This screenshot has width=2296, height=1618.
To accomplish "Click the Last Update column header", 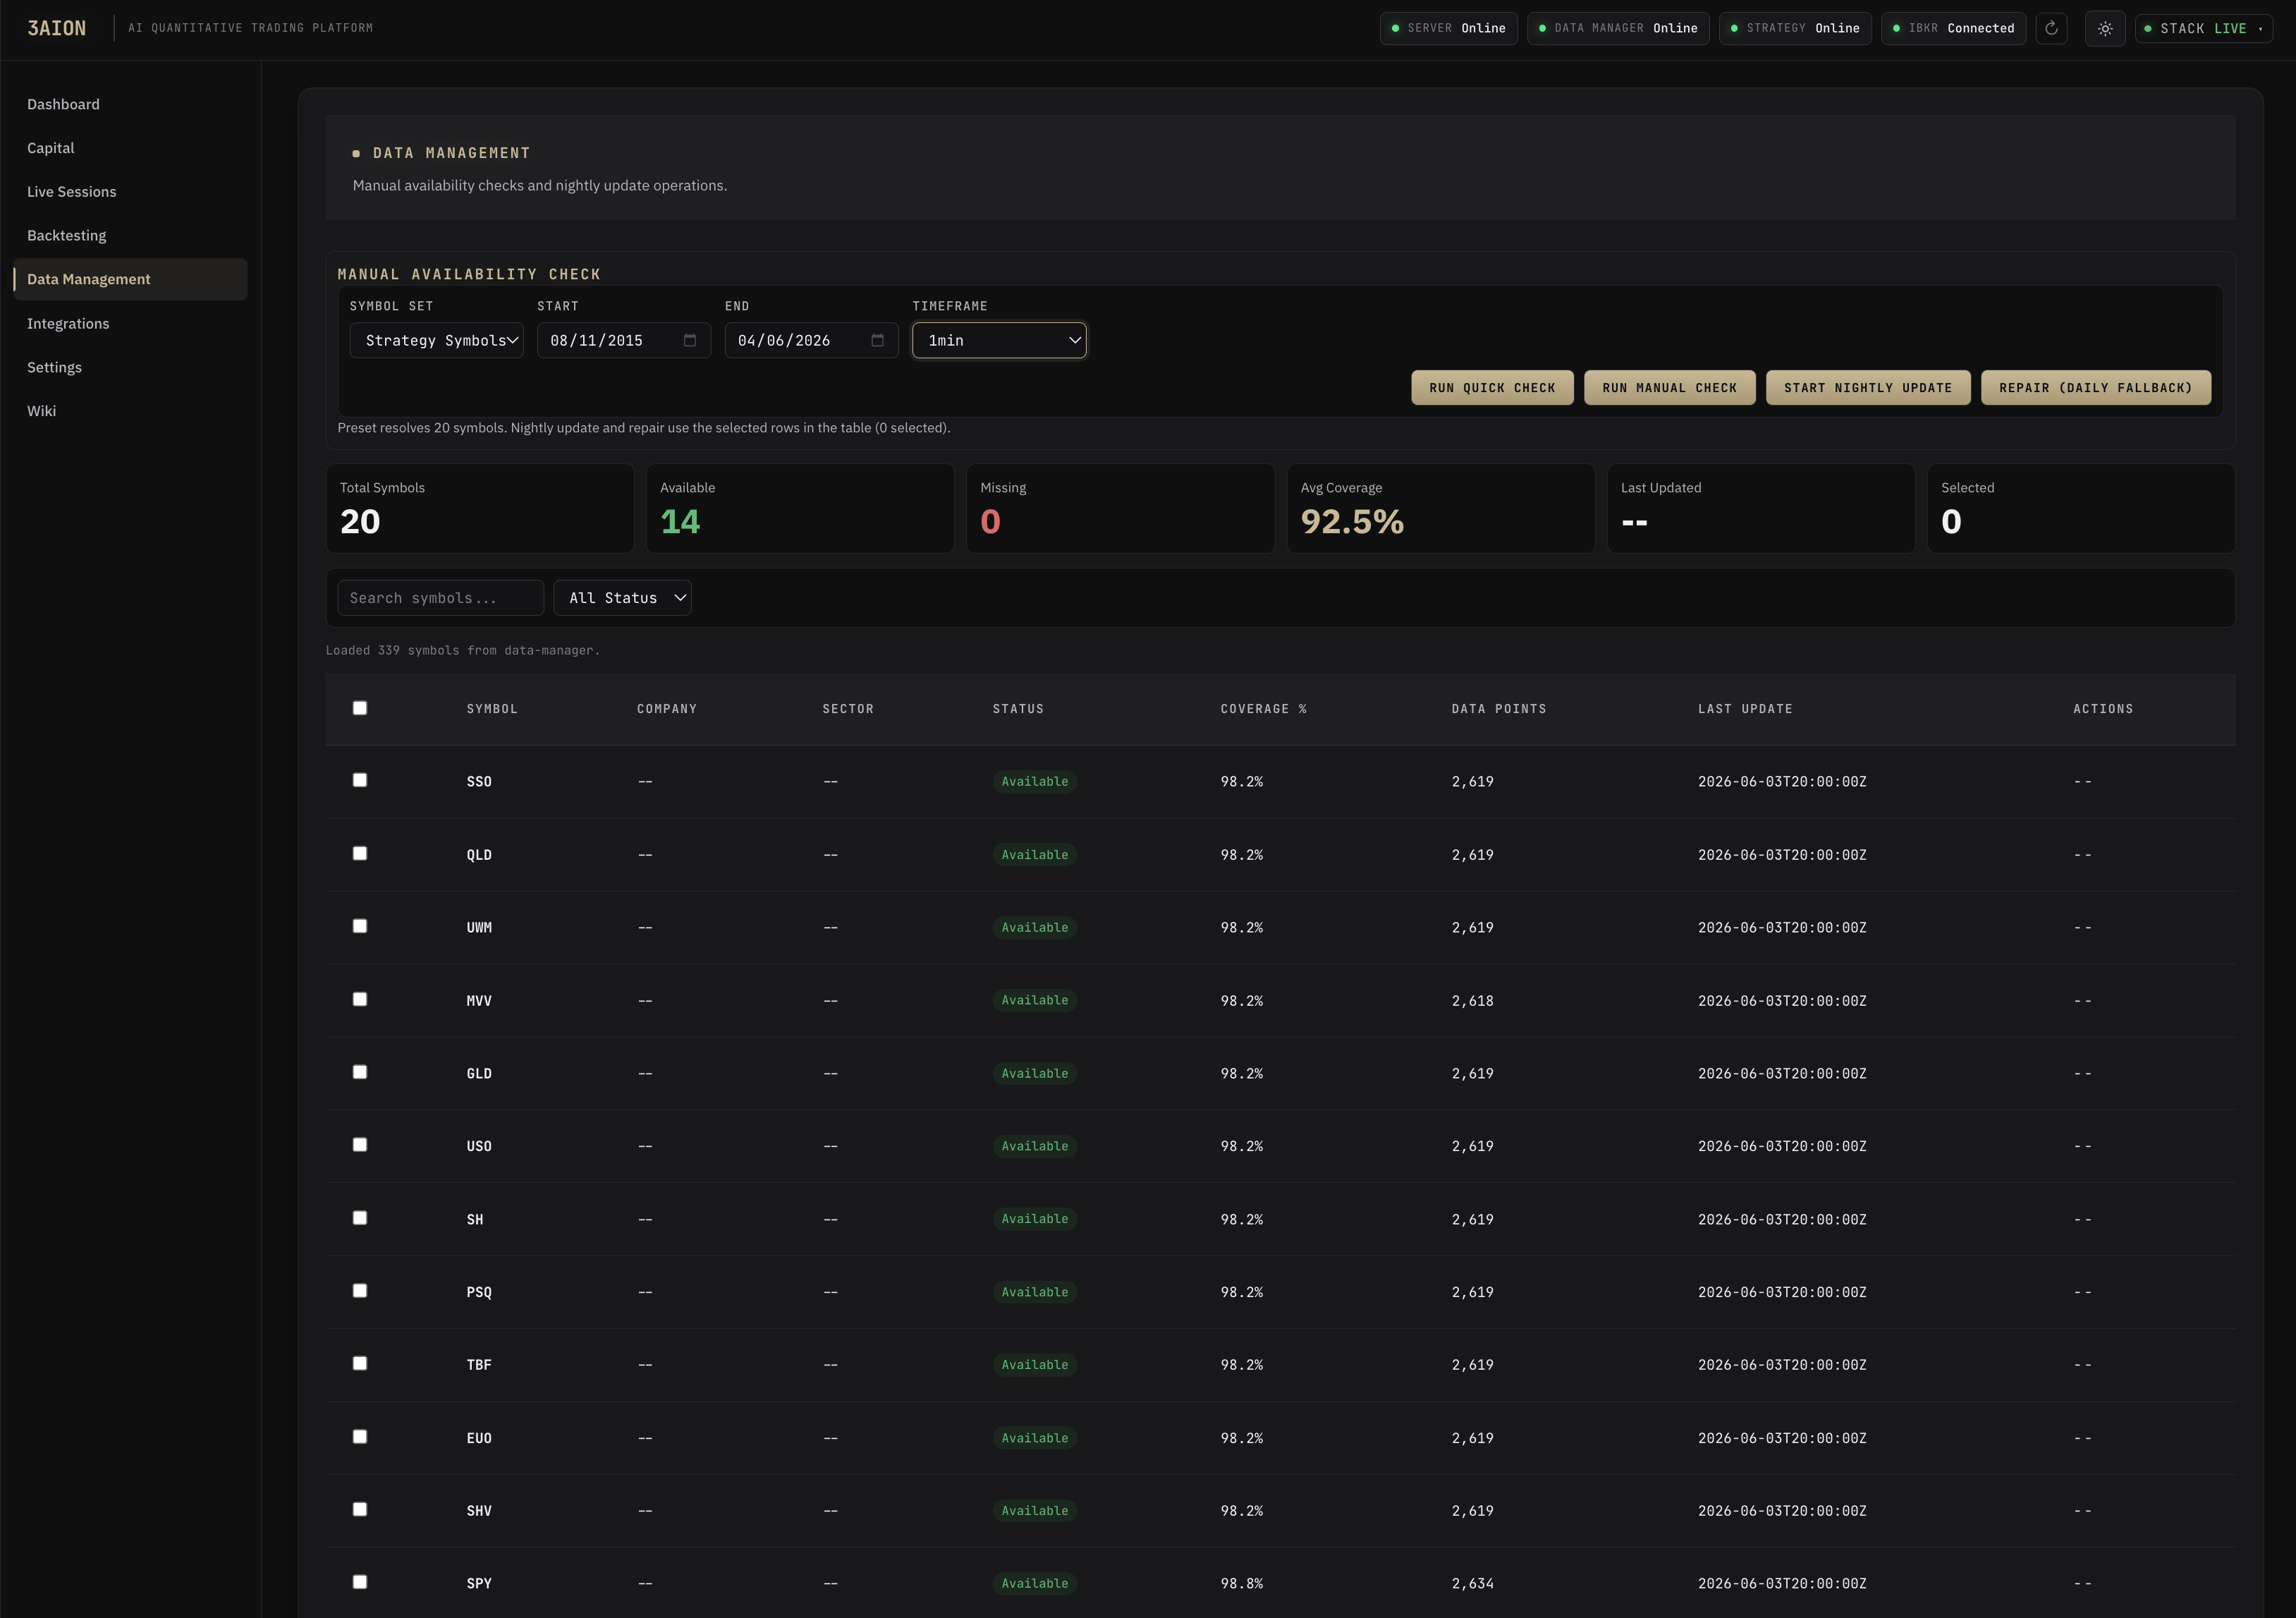I will pos(1745,709).
